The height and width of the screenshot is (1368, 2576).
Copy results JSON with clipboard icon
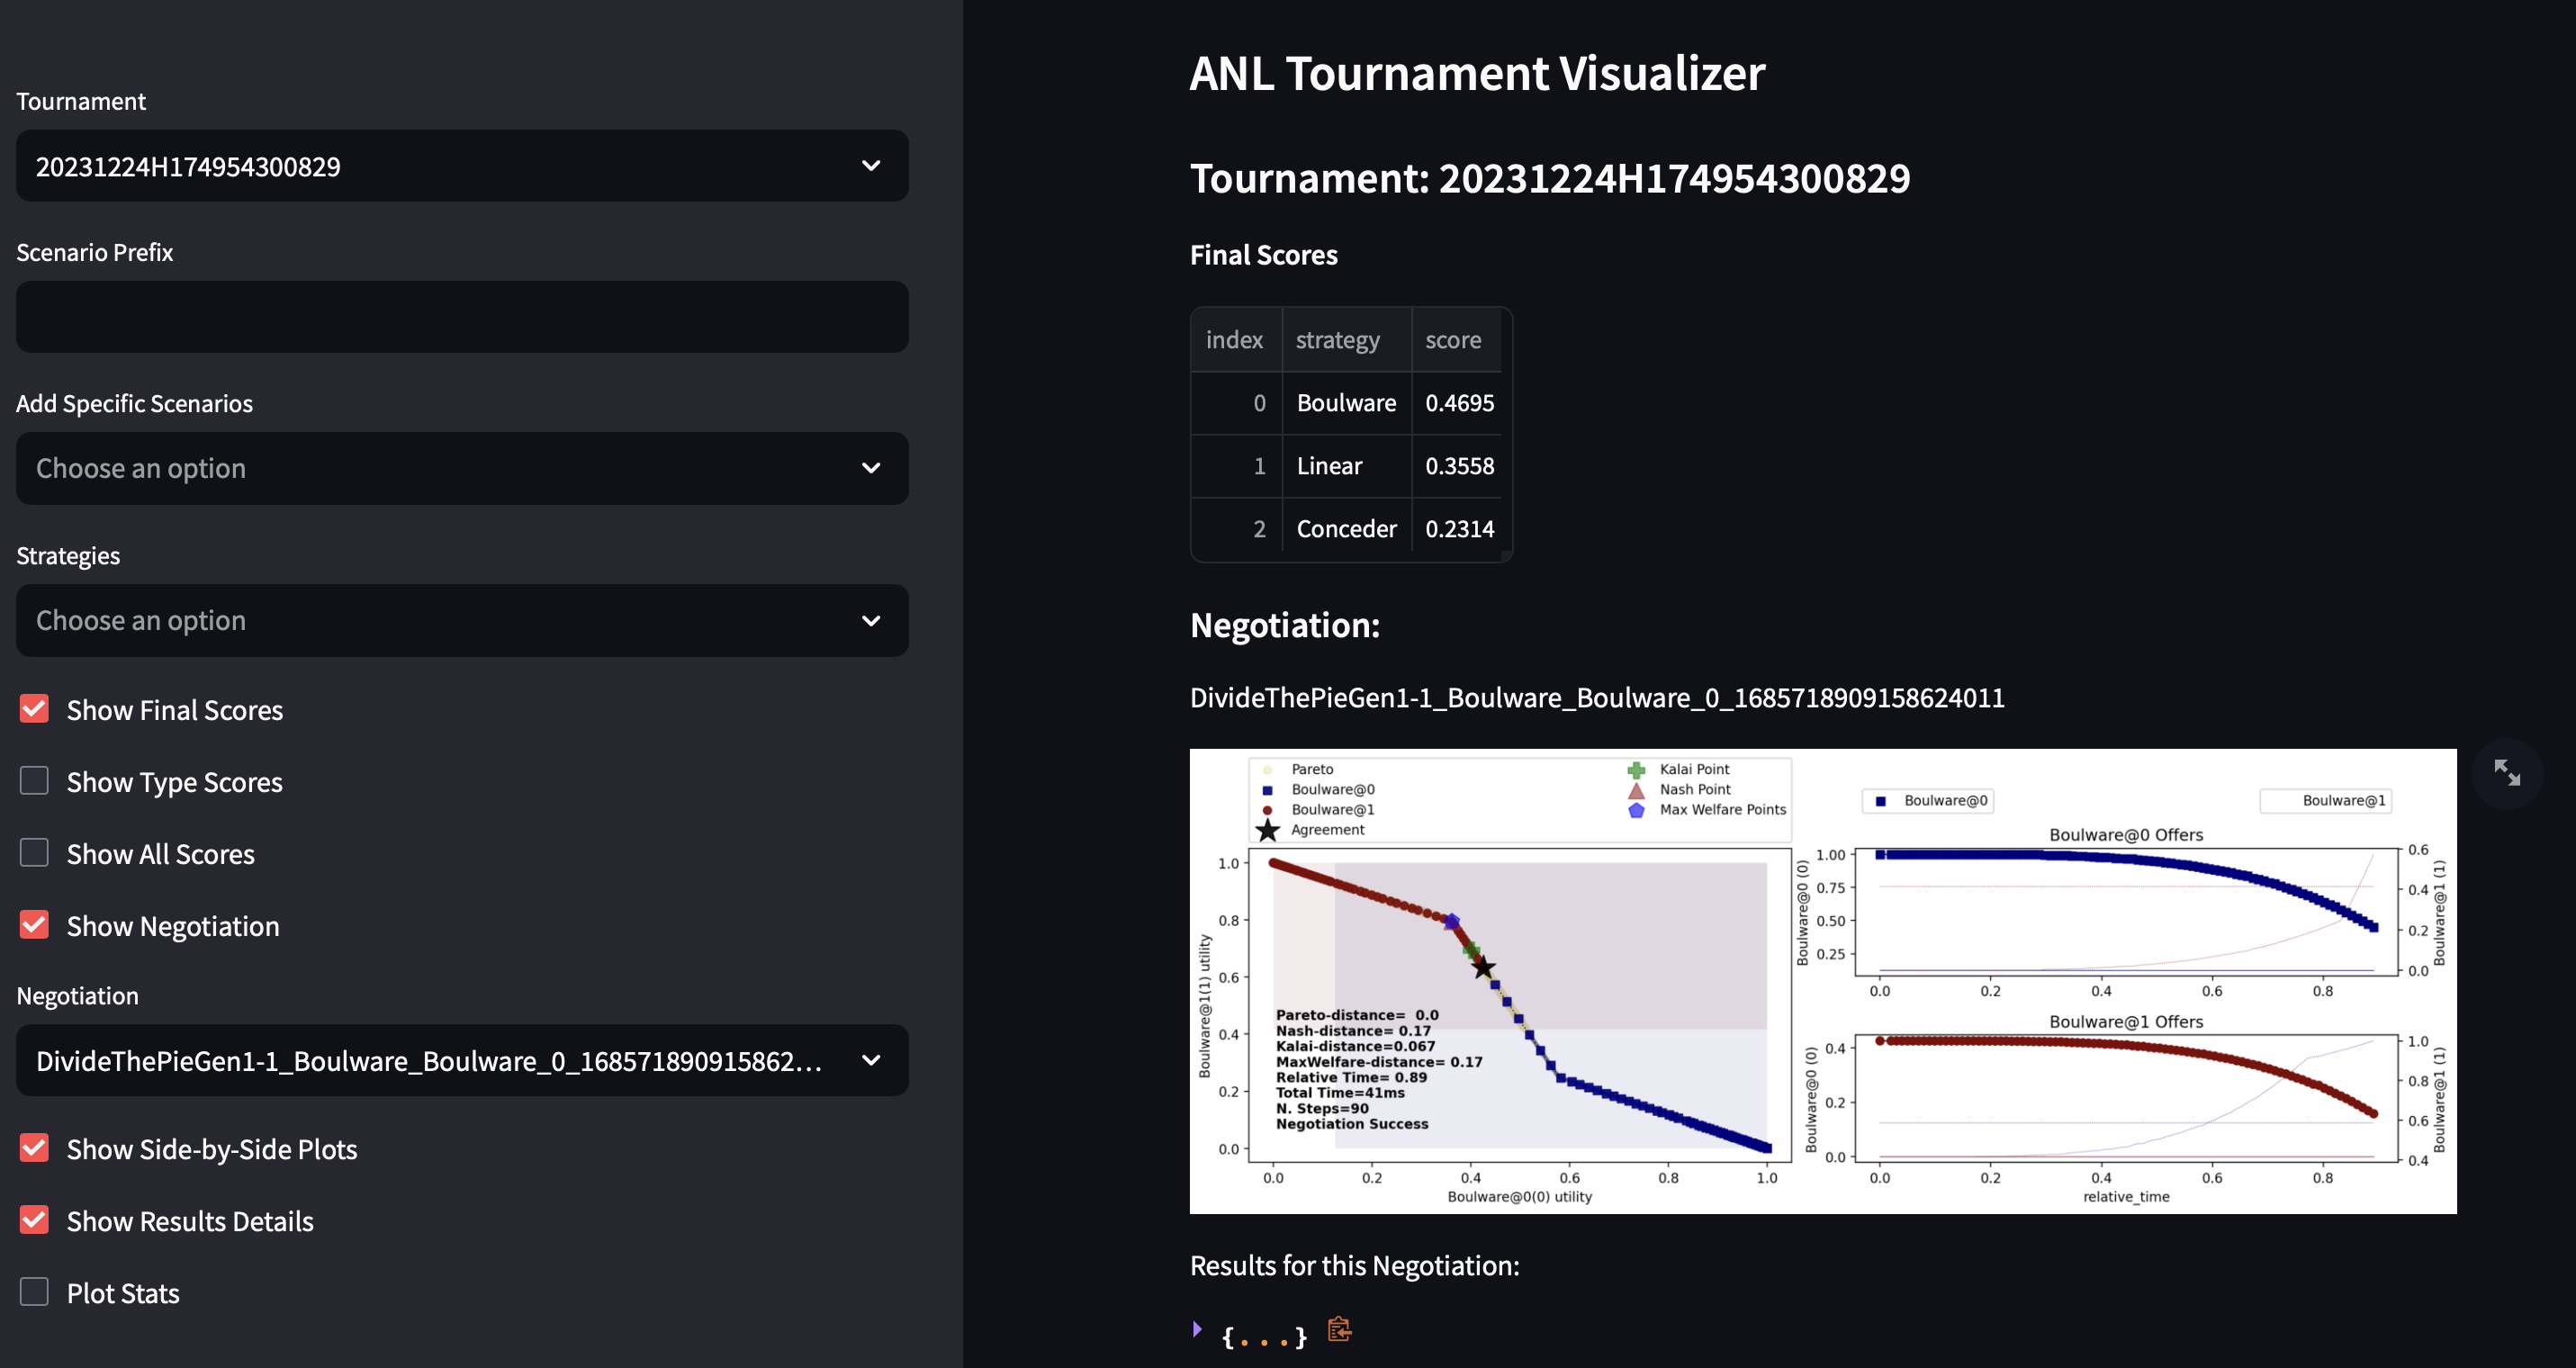click(x=1340, y=1330)
